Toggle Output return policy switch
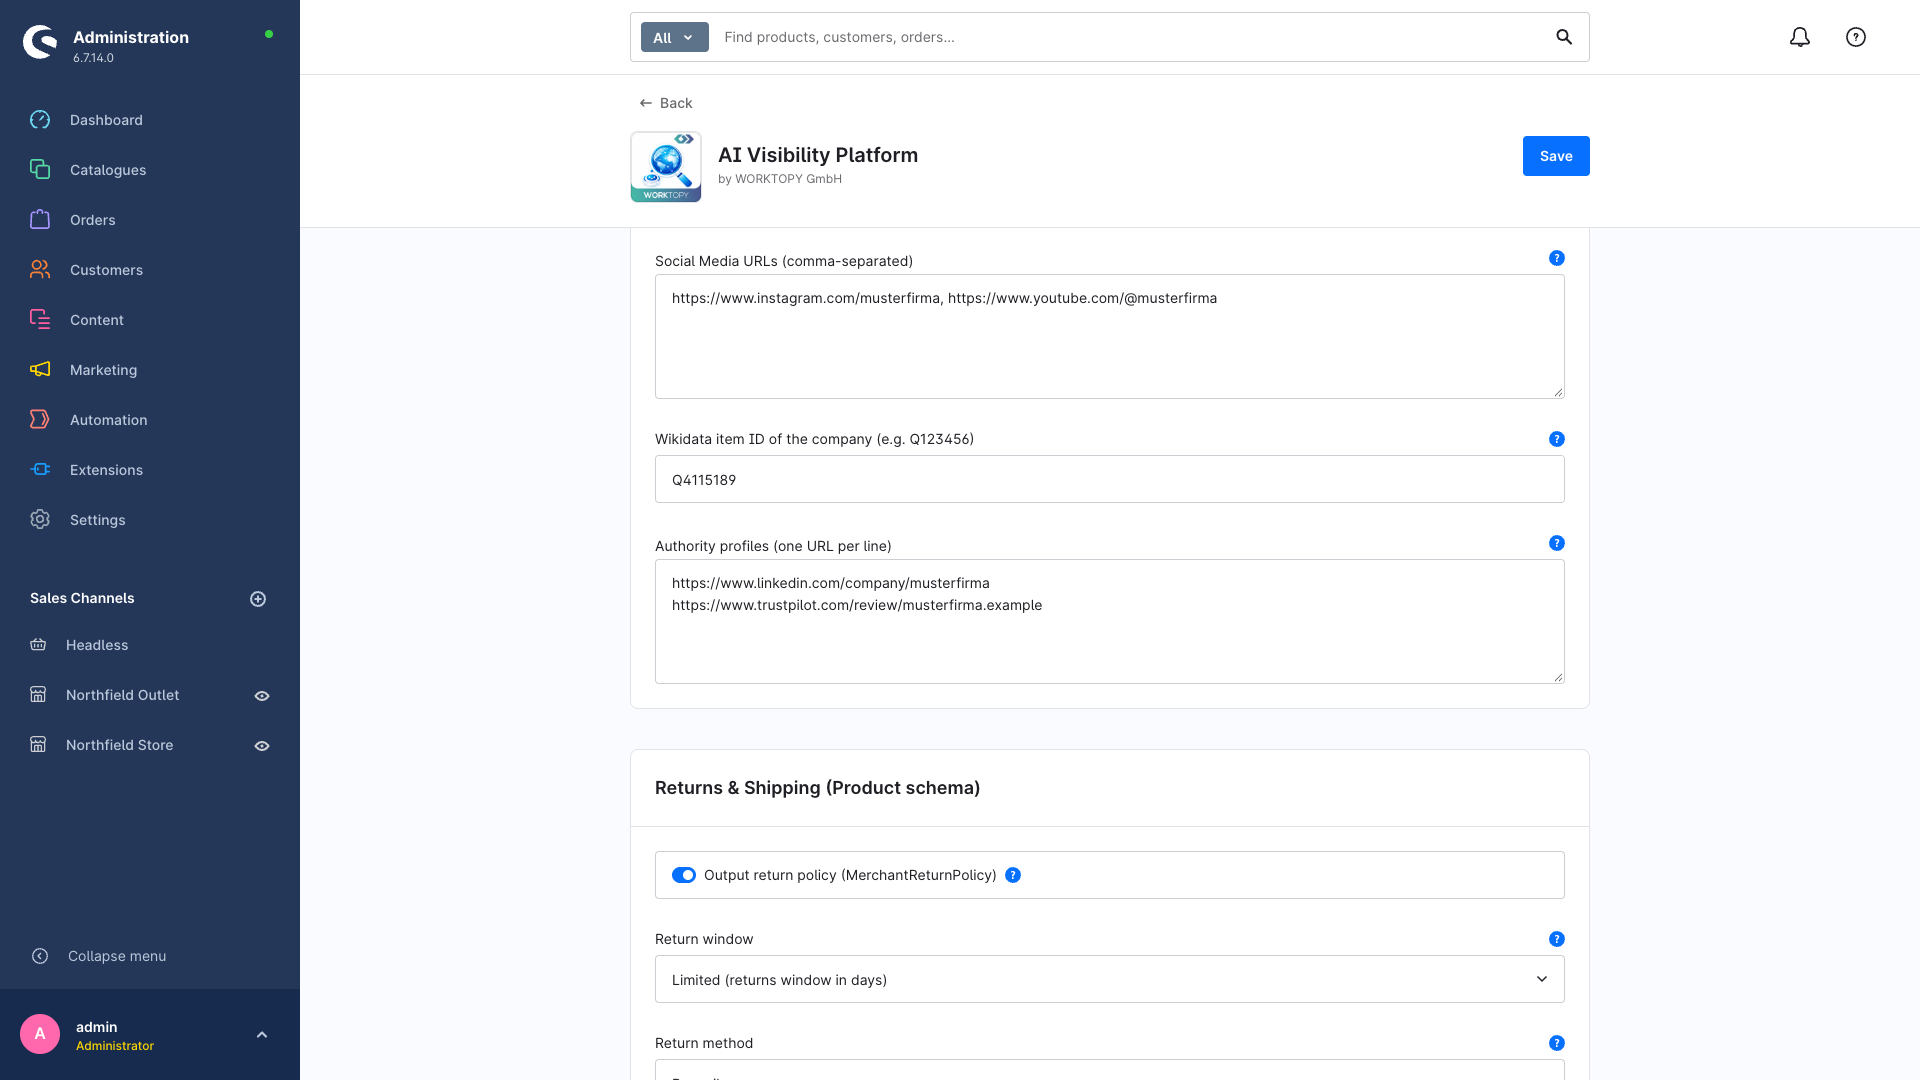Screen dimensions: 1920x1080 point(684,875)
